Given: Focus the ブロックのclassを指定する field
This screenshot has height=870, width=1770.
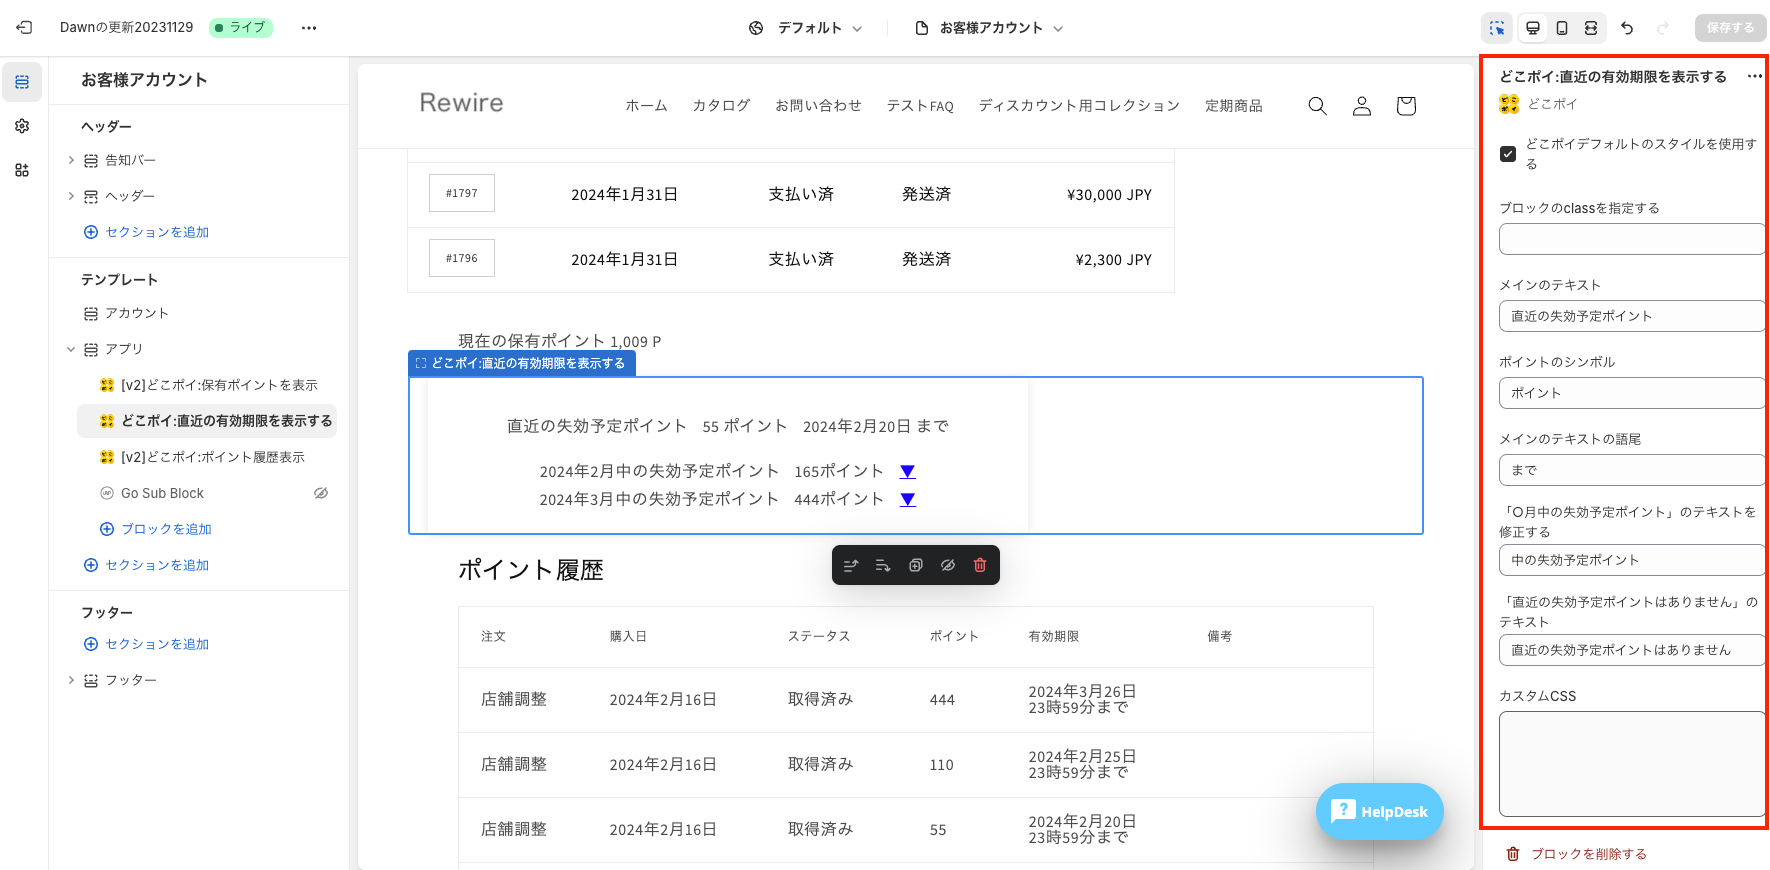Looking at the screenshot, I should point(1632,239).
